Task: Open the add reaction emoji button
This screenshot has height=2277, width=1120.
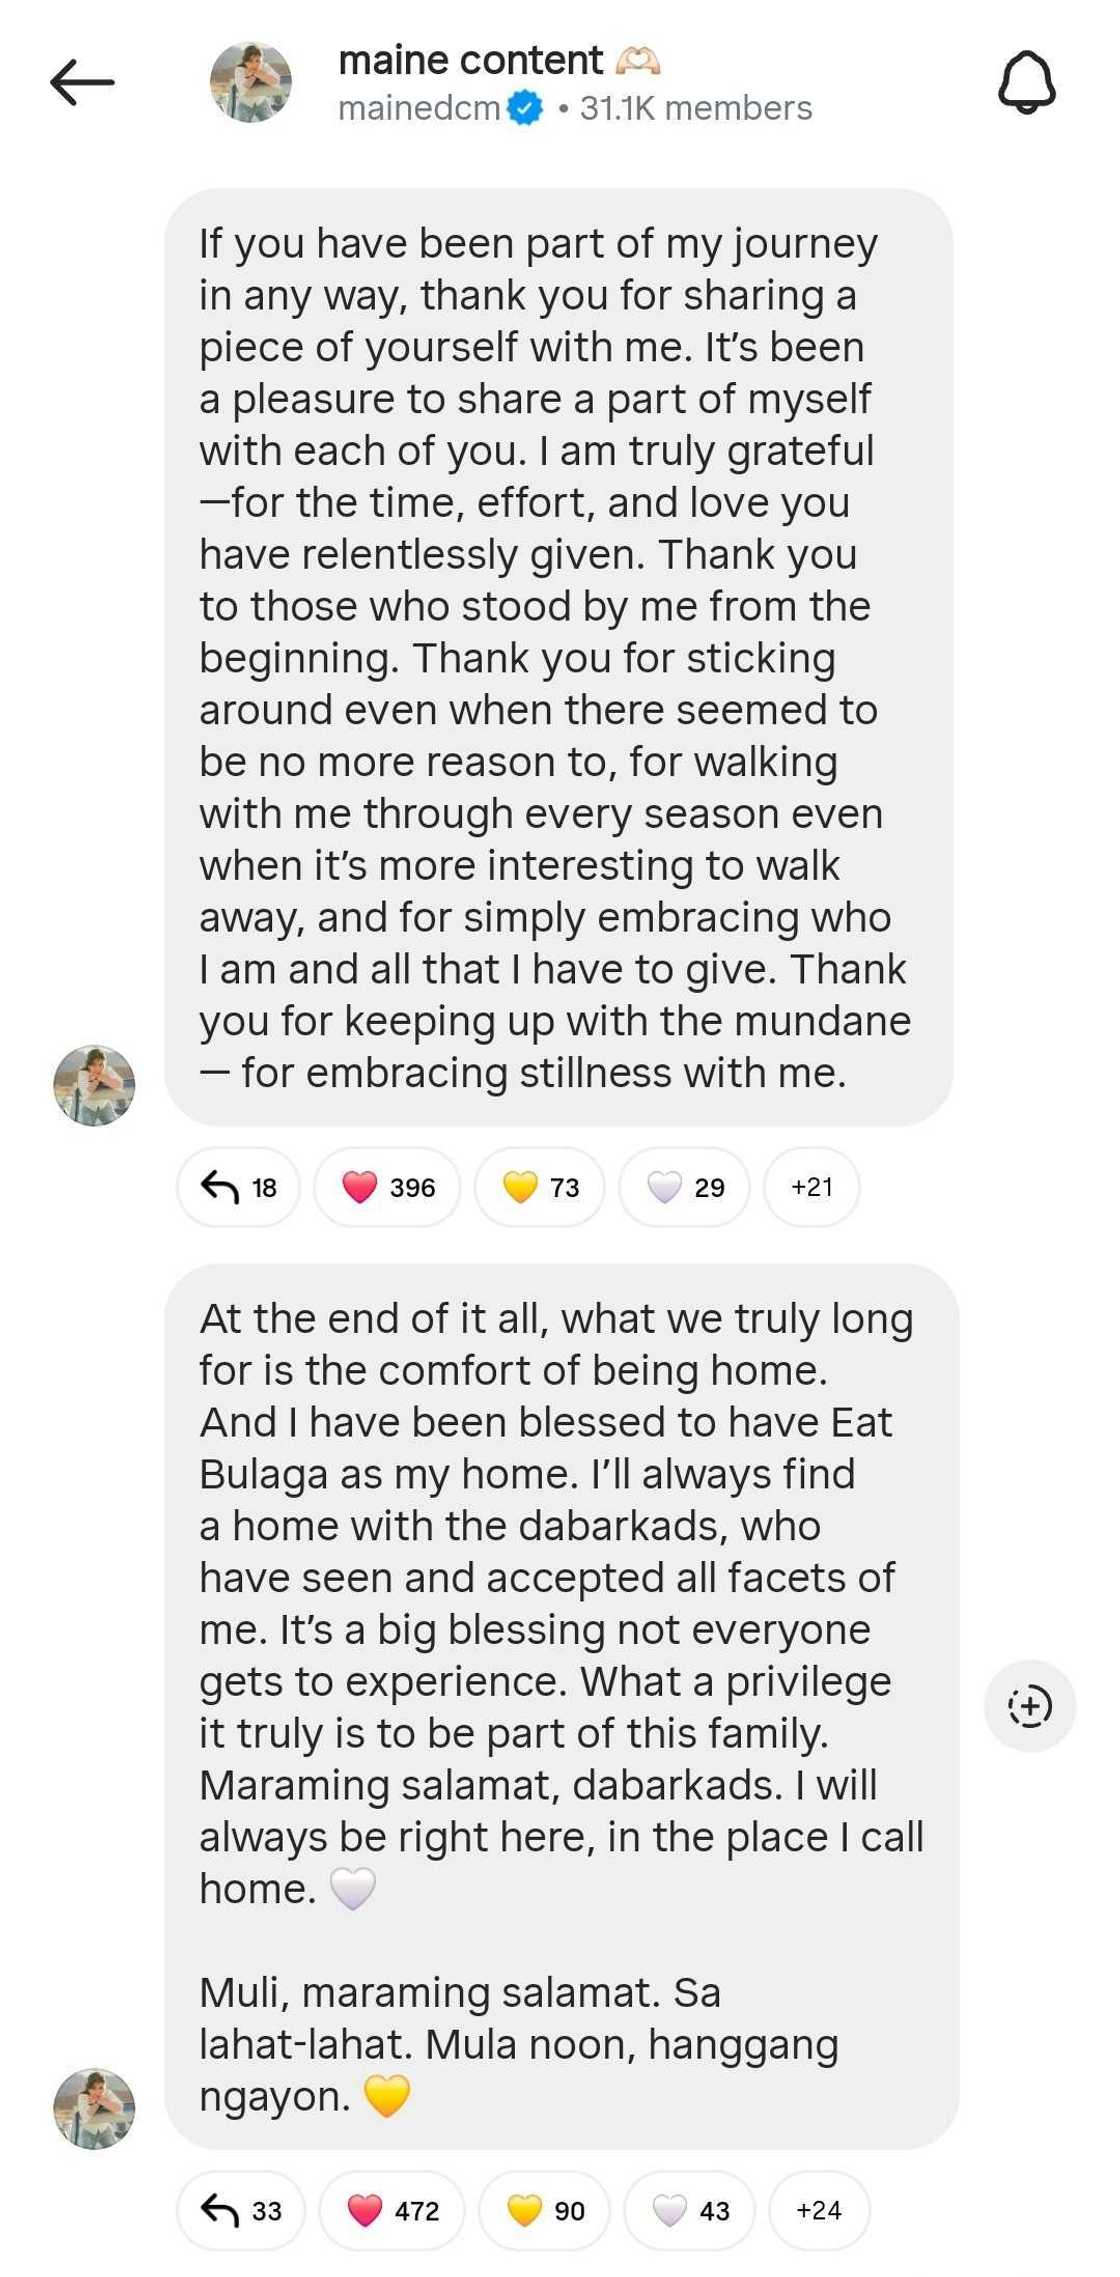Action: click(1029, 1706)
